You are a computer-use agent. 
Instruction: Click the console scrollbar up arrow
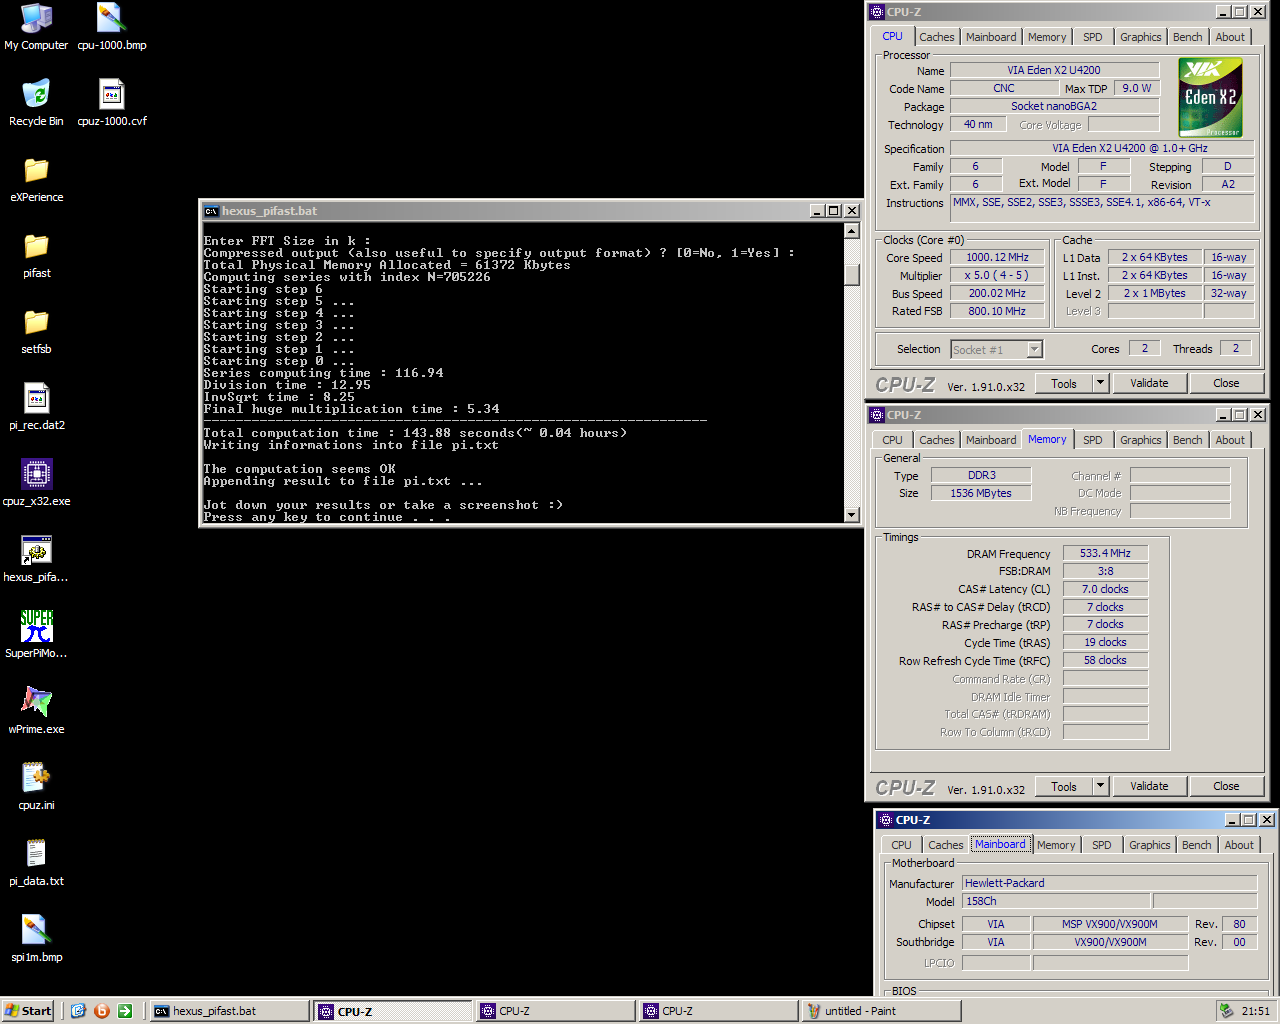pos(852,231)
